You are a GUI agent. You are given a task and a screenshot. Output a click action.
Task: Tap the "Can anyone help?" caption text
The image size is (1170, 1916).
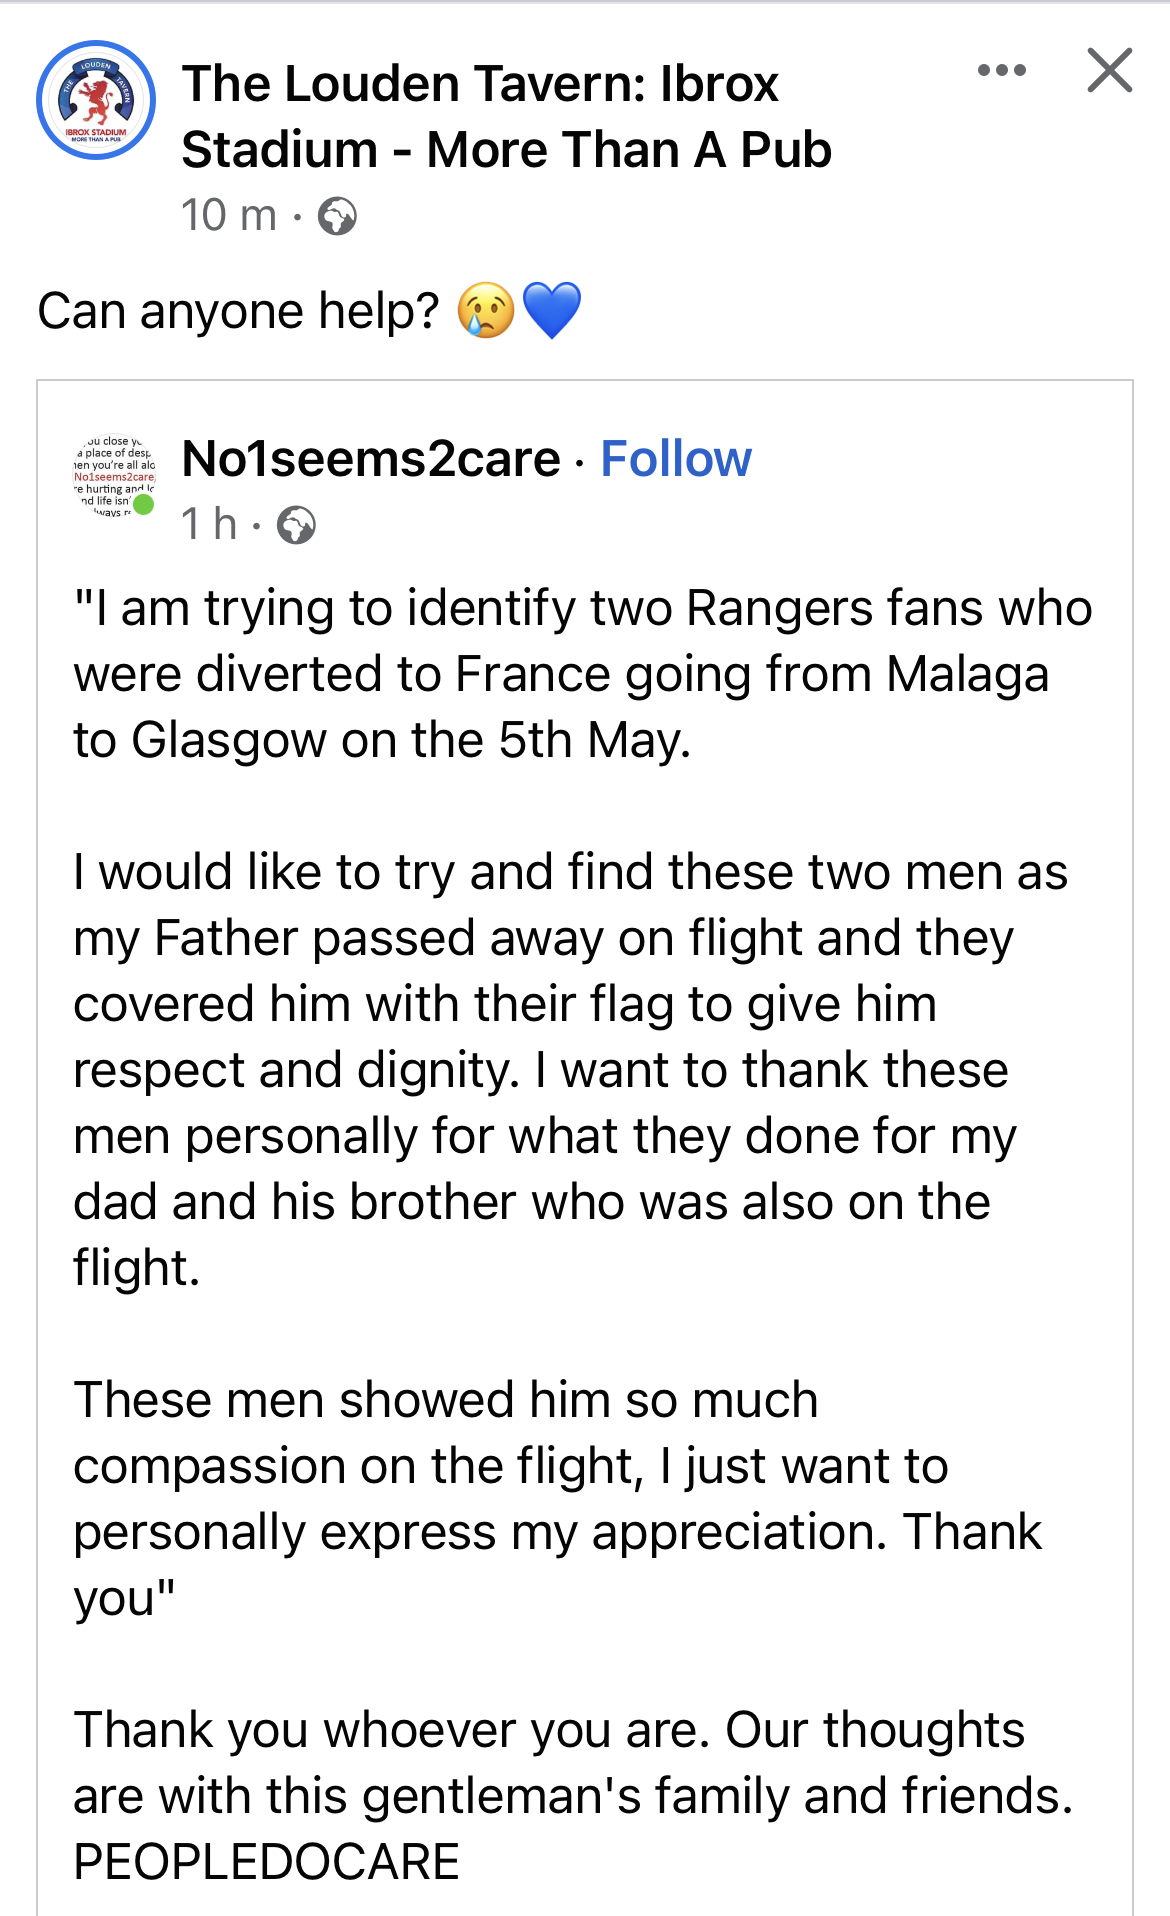pos(238,311)
